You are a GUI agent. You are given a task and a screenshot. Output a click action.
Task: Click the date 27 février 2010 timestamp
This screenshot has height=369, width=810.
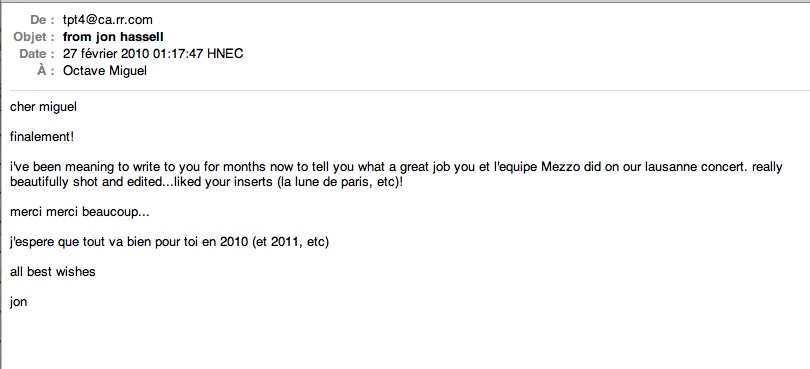[x=153, y=53]
